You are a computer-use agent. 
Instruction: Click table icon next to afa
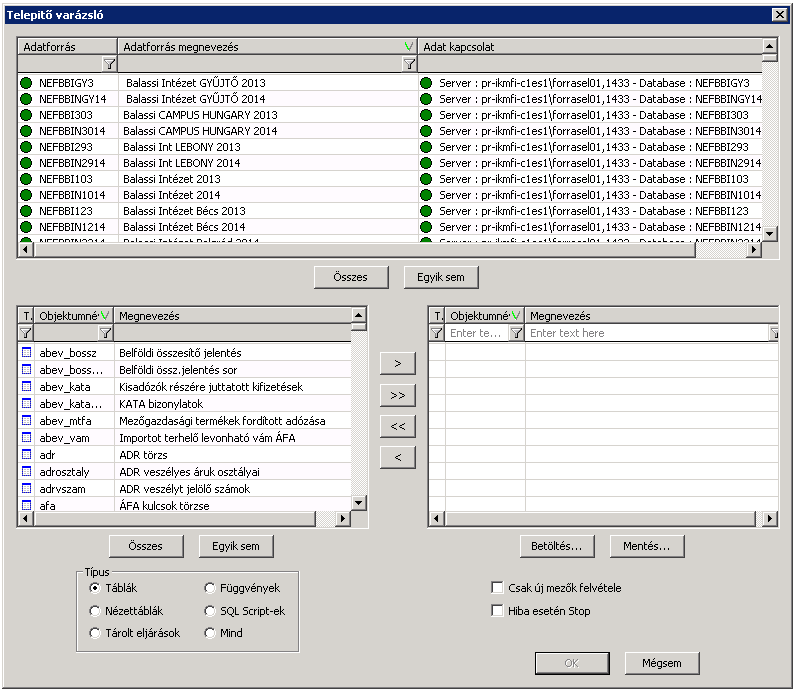[26, 505]
